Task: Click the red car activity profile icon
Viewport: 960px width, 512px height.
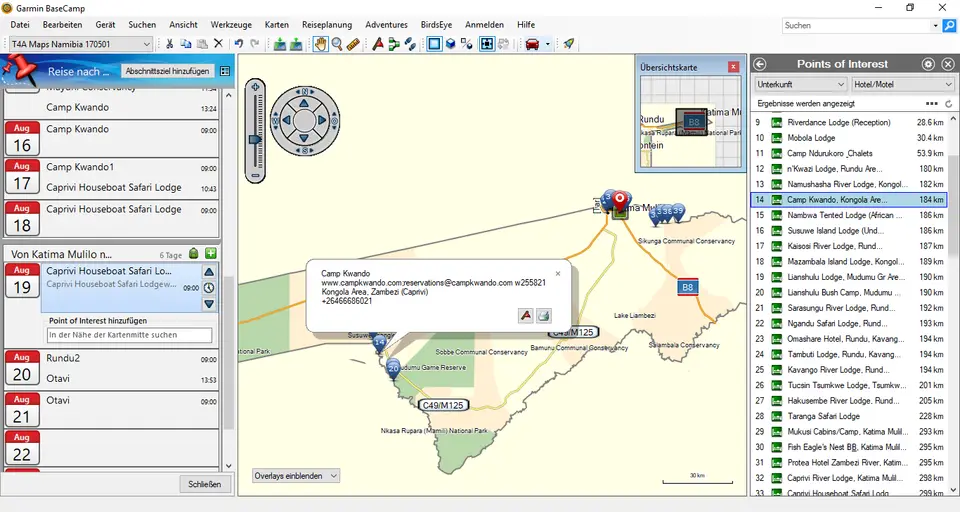Action: (x=532, y=44)
